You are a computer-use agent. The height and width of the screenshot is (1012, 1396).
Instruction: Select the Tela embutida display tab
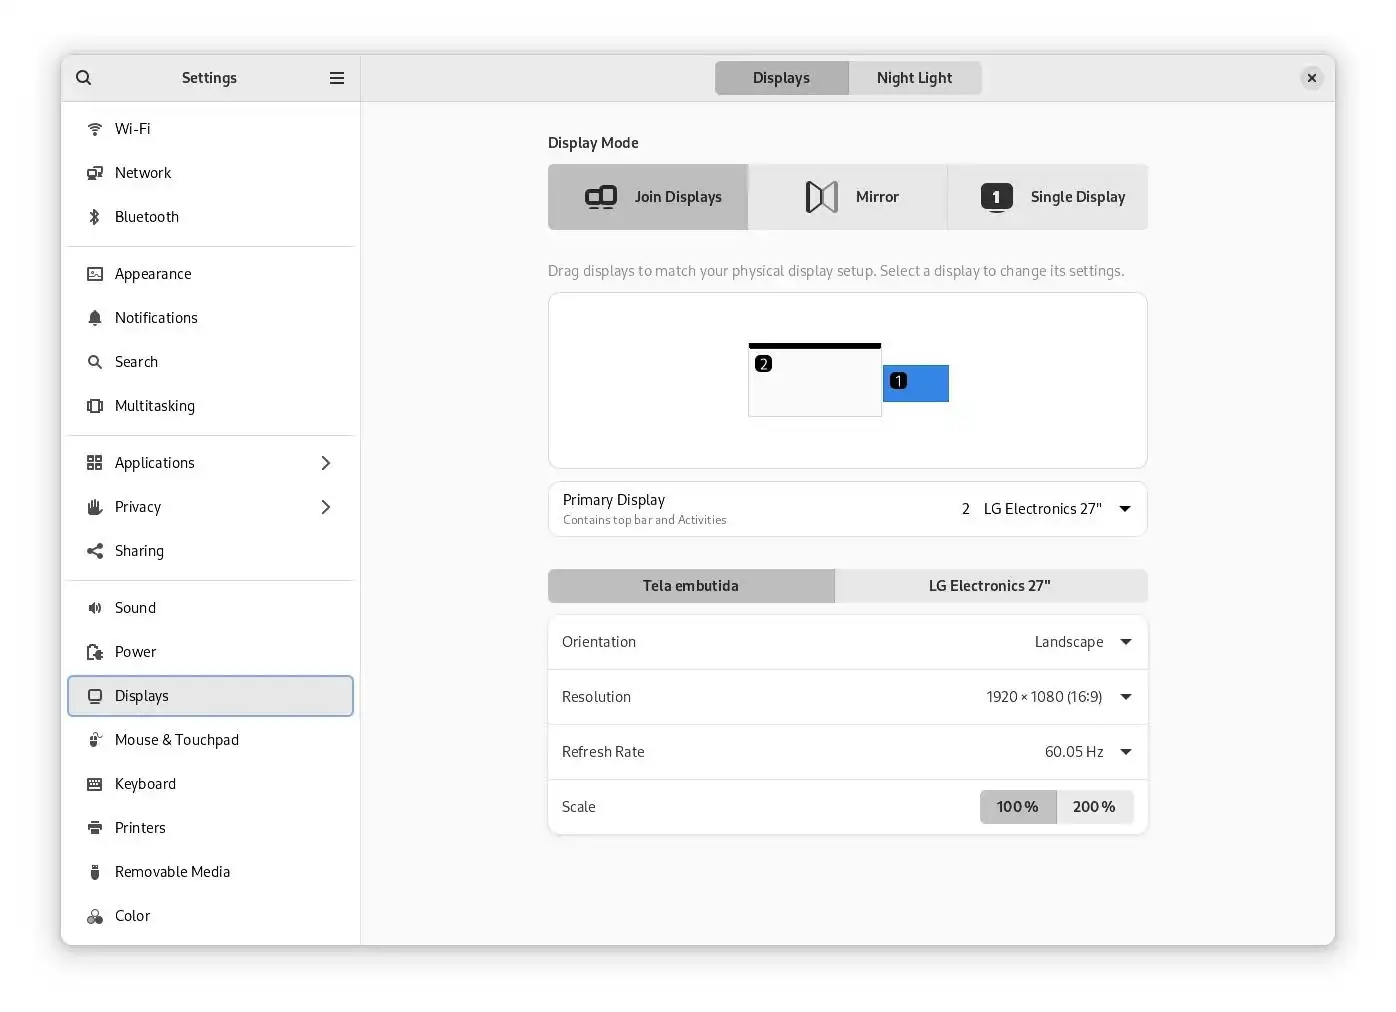[x=691, y=586]
